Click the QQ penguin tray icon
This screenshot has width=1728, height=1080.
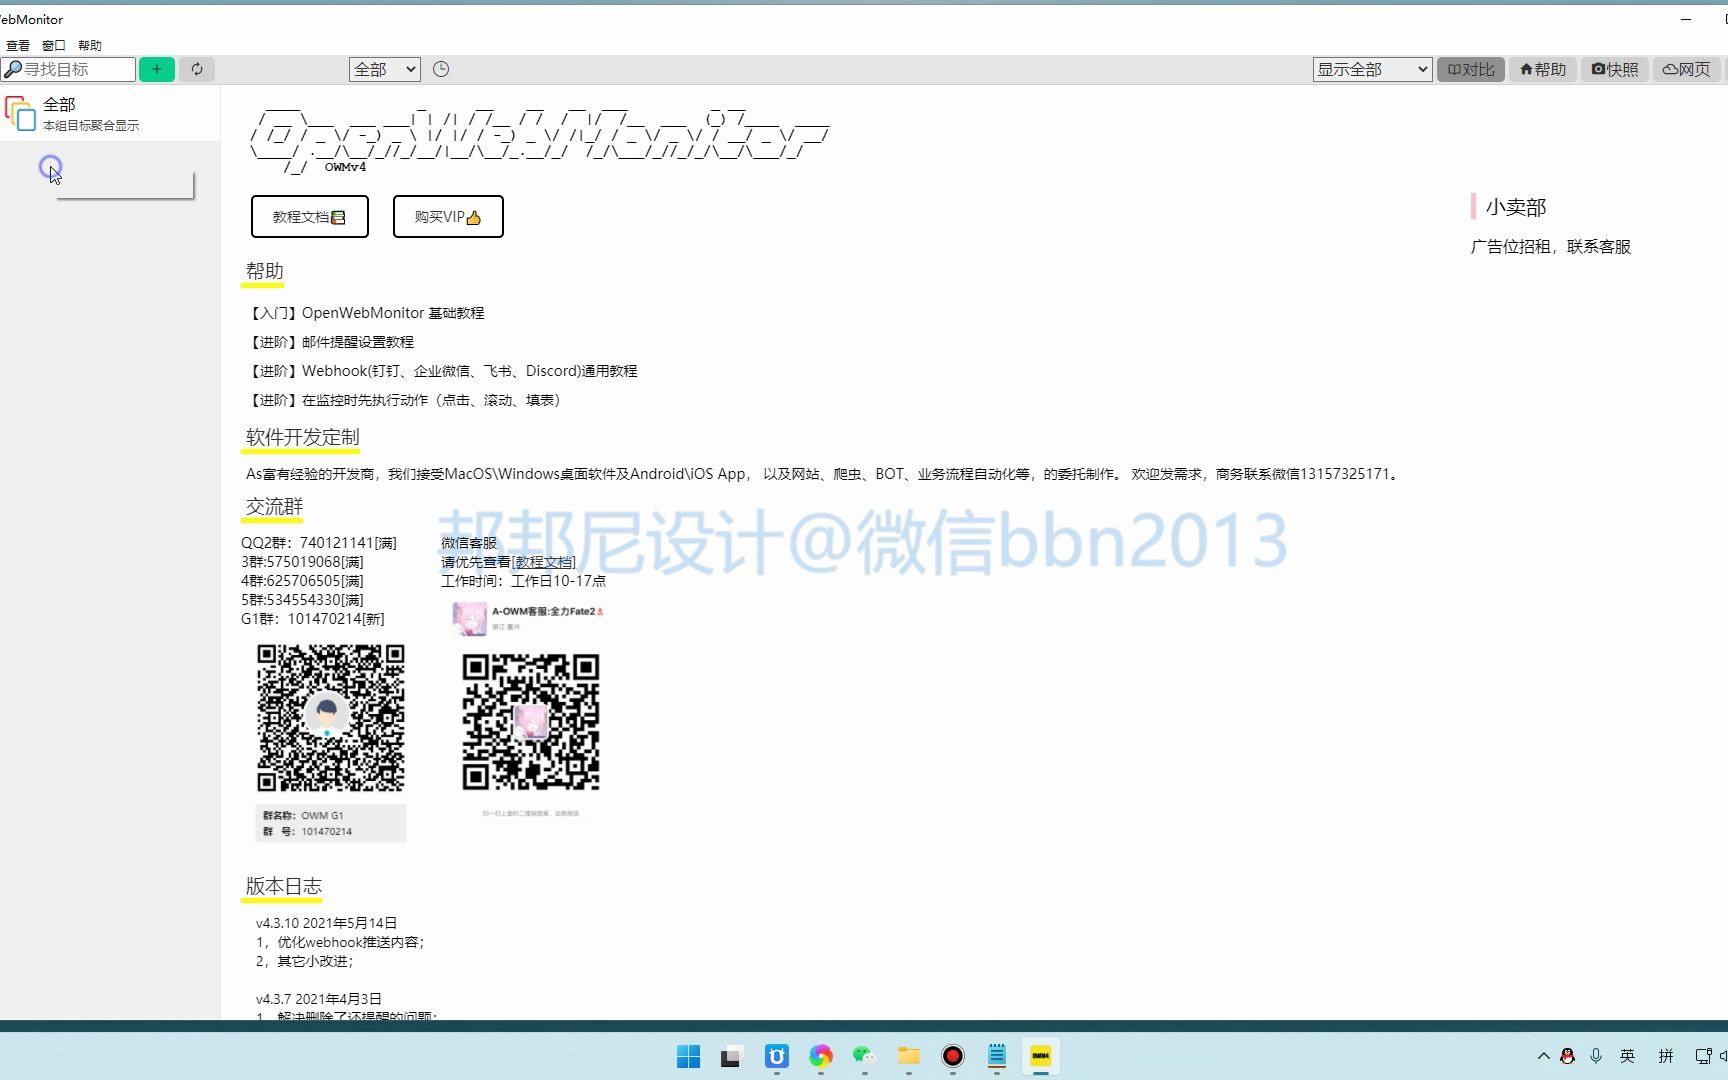click(x=1568, y=1056)
